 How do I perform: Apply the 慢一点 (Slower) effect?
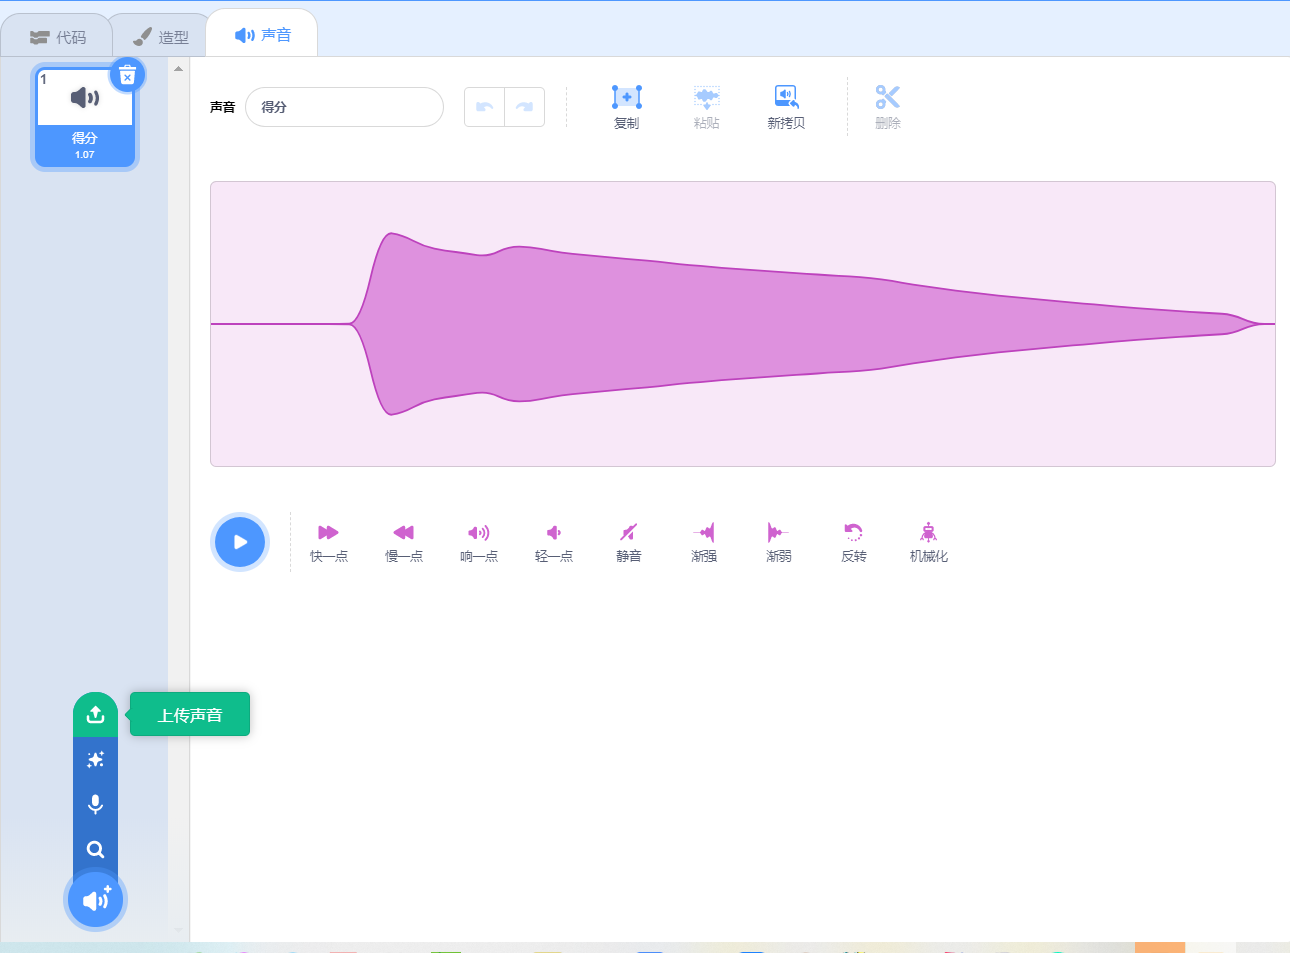[x=404, y=542]
